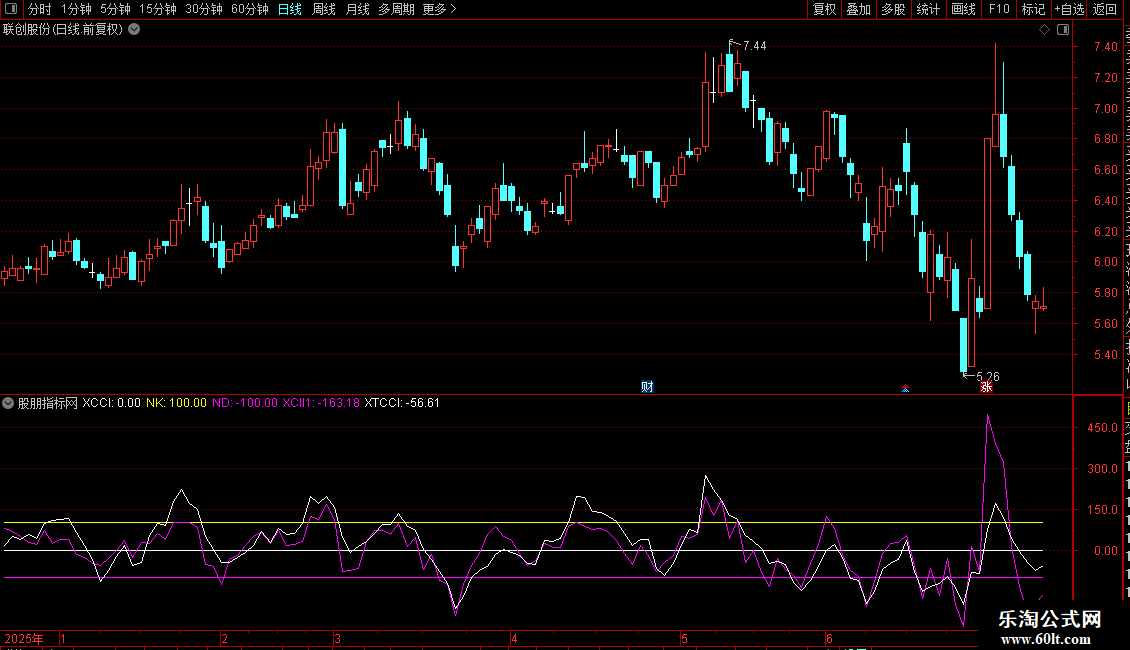Click the 450.0 indicator axis value

[x=1103, y=427]
